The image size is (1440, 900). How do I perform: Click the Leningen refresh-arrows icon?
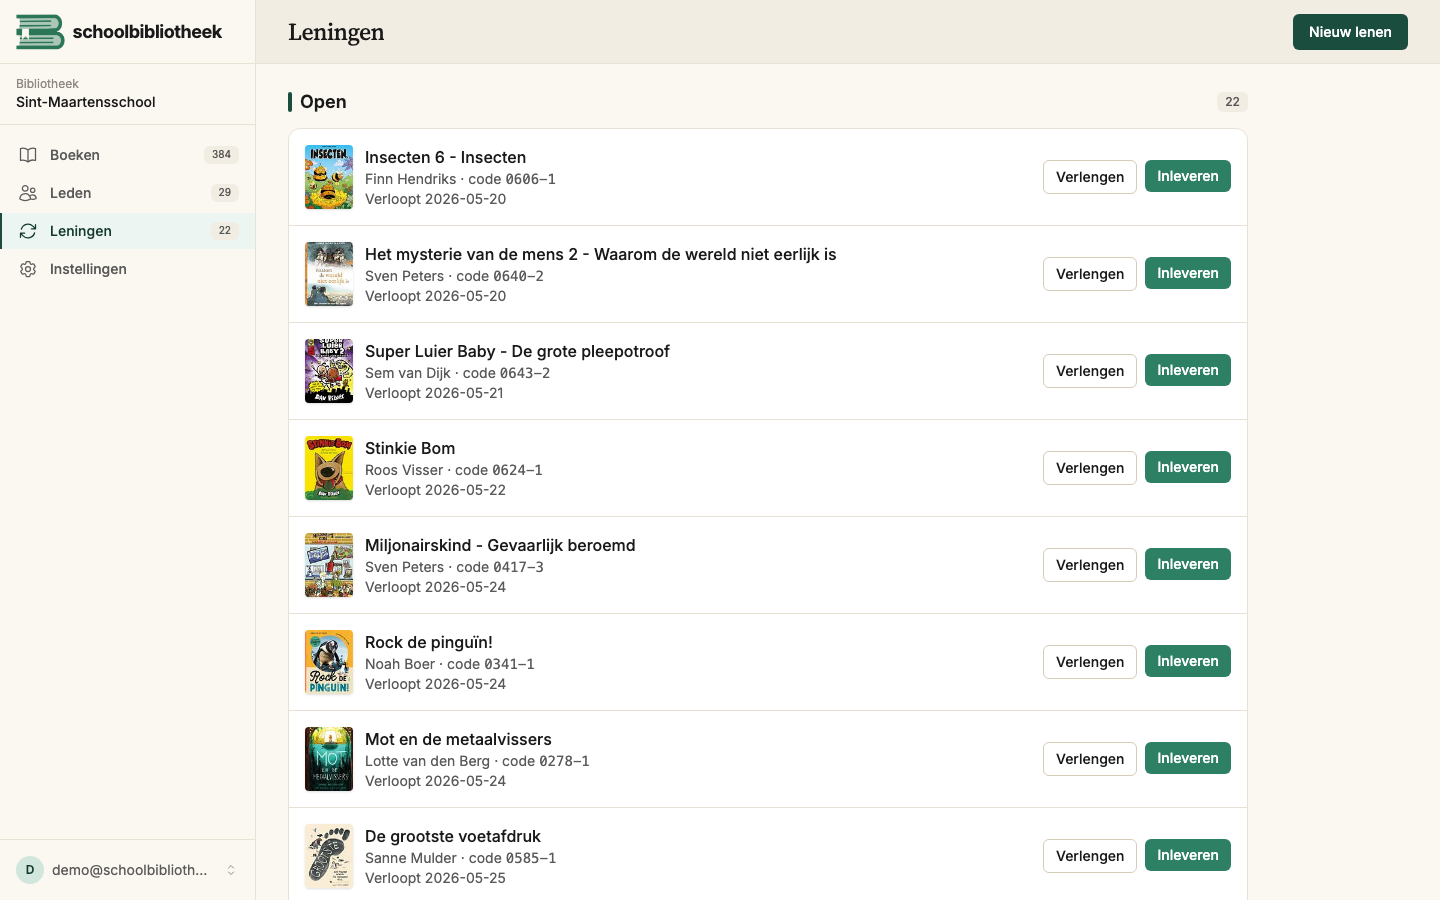pos(28,231)
